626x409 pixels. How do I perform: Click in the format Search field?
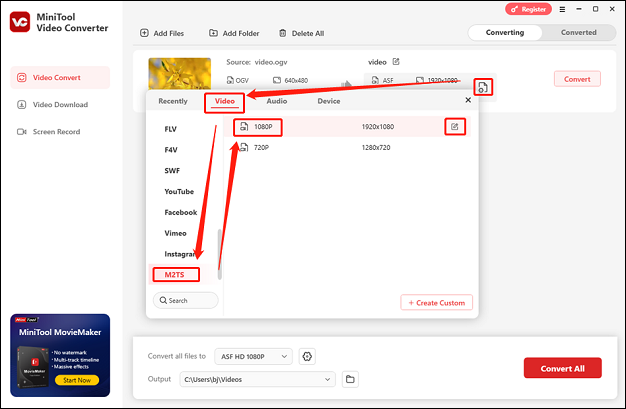click(x=186, y=300)
